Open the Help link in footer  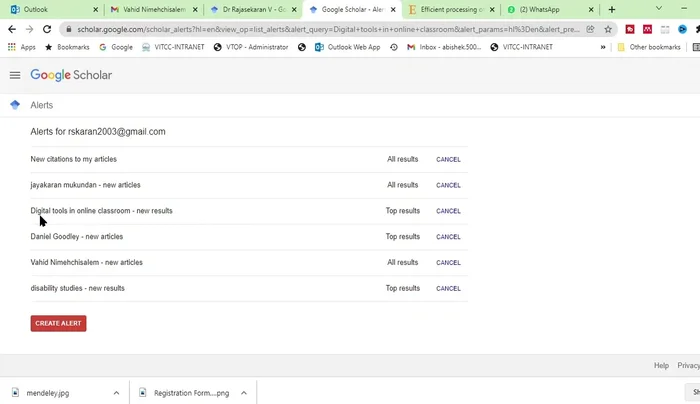(661, 366)
